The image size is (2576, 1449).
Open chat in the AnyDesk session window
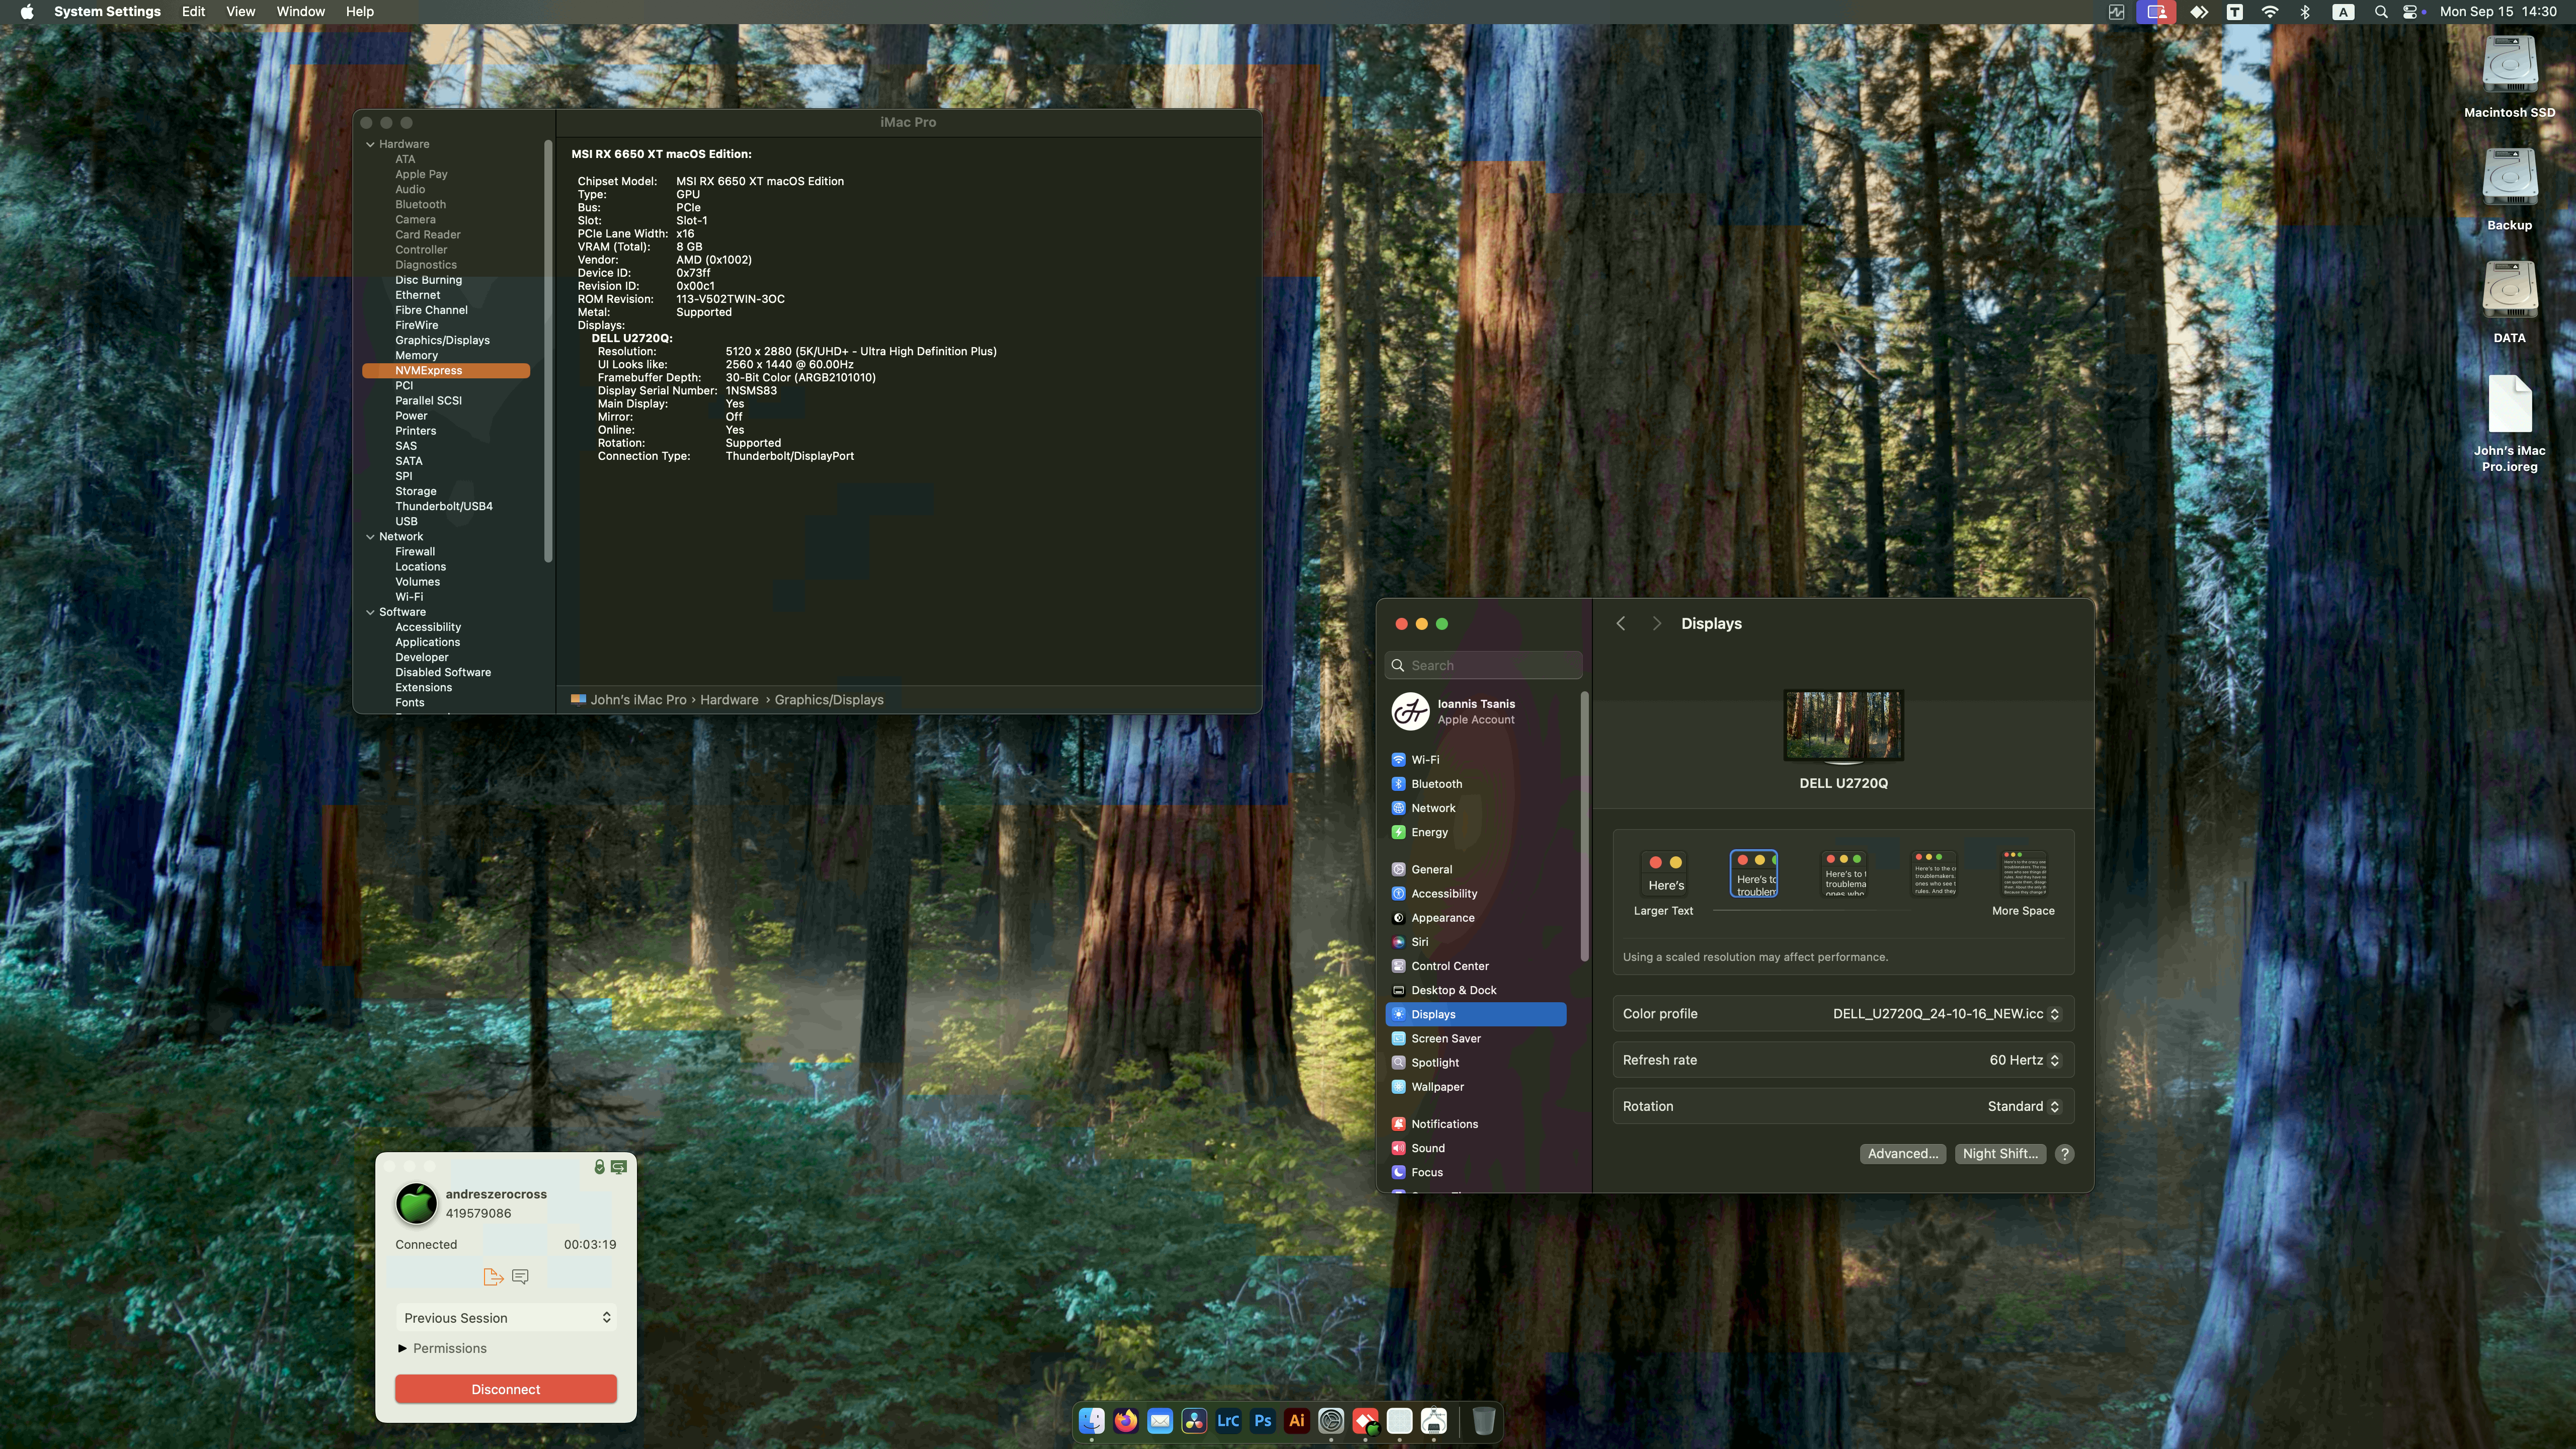(519, 1276)
